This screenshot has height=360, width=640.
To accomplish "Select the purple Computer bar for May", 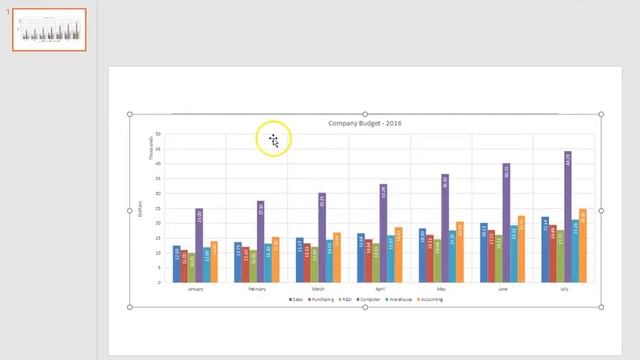I will click(x=445, y=228).
